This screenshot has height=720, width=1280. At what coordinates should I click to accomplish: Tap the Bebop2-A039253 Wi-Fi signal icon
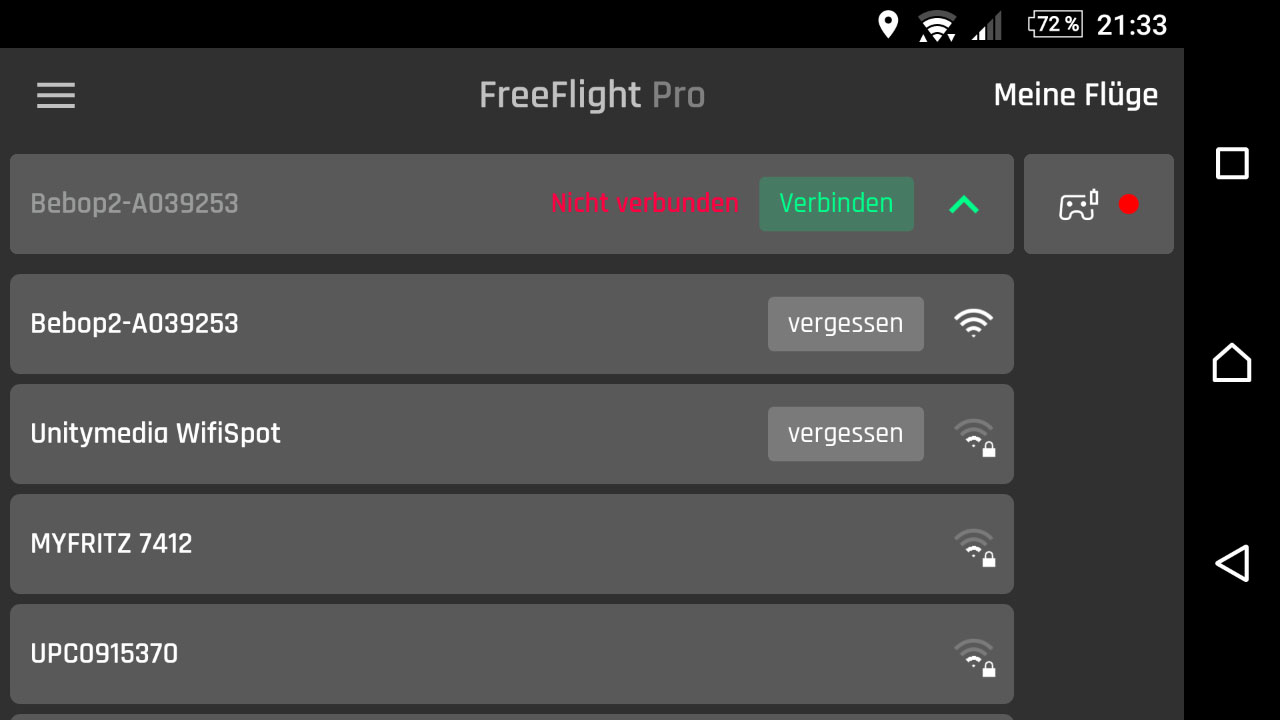pos(973,323)
